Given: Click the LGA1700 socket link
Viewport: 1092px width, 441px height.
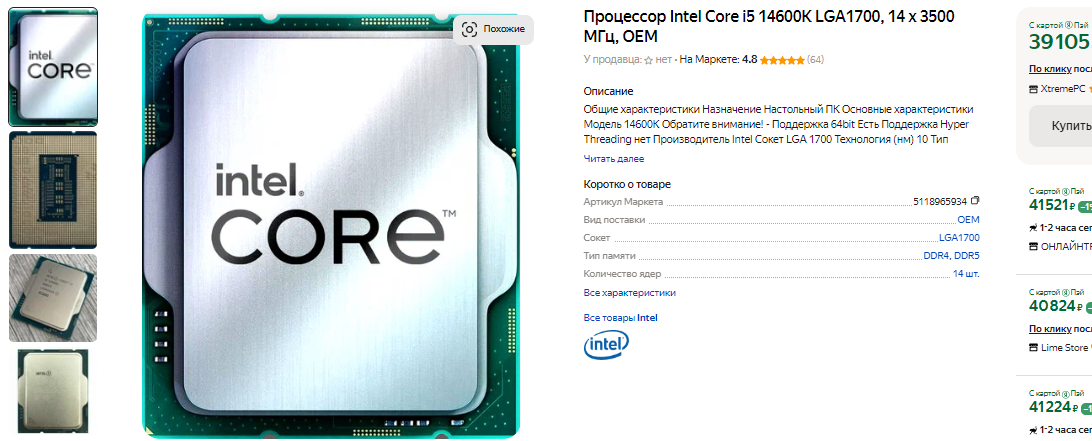Looking at the screenshot, I should coord(959,238).
